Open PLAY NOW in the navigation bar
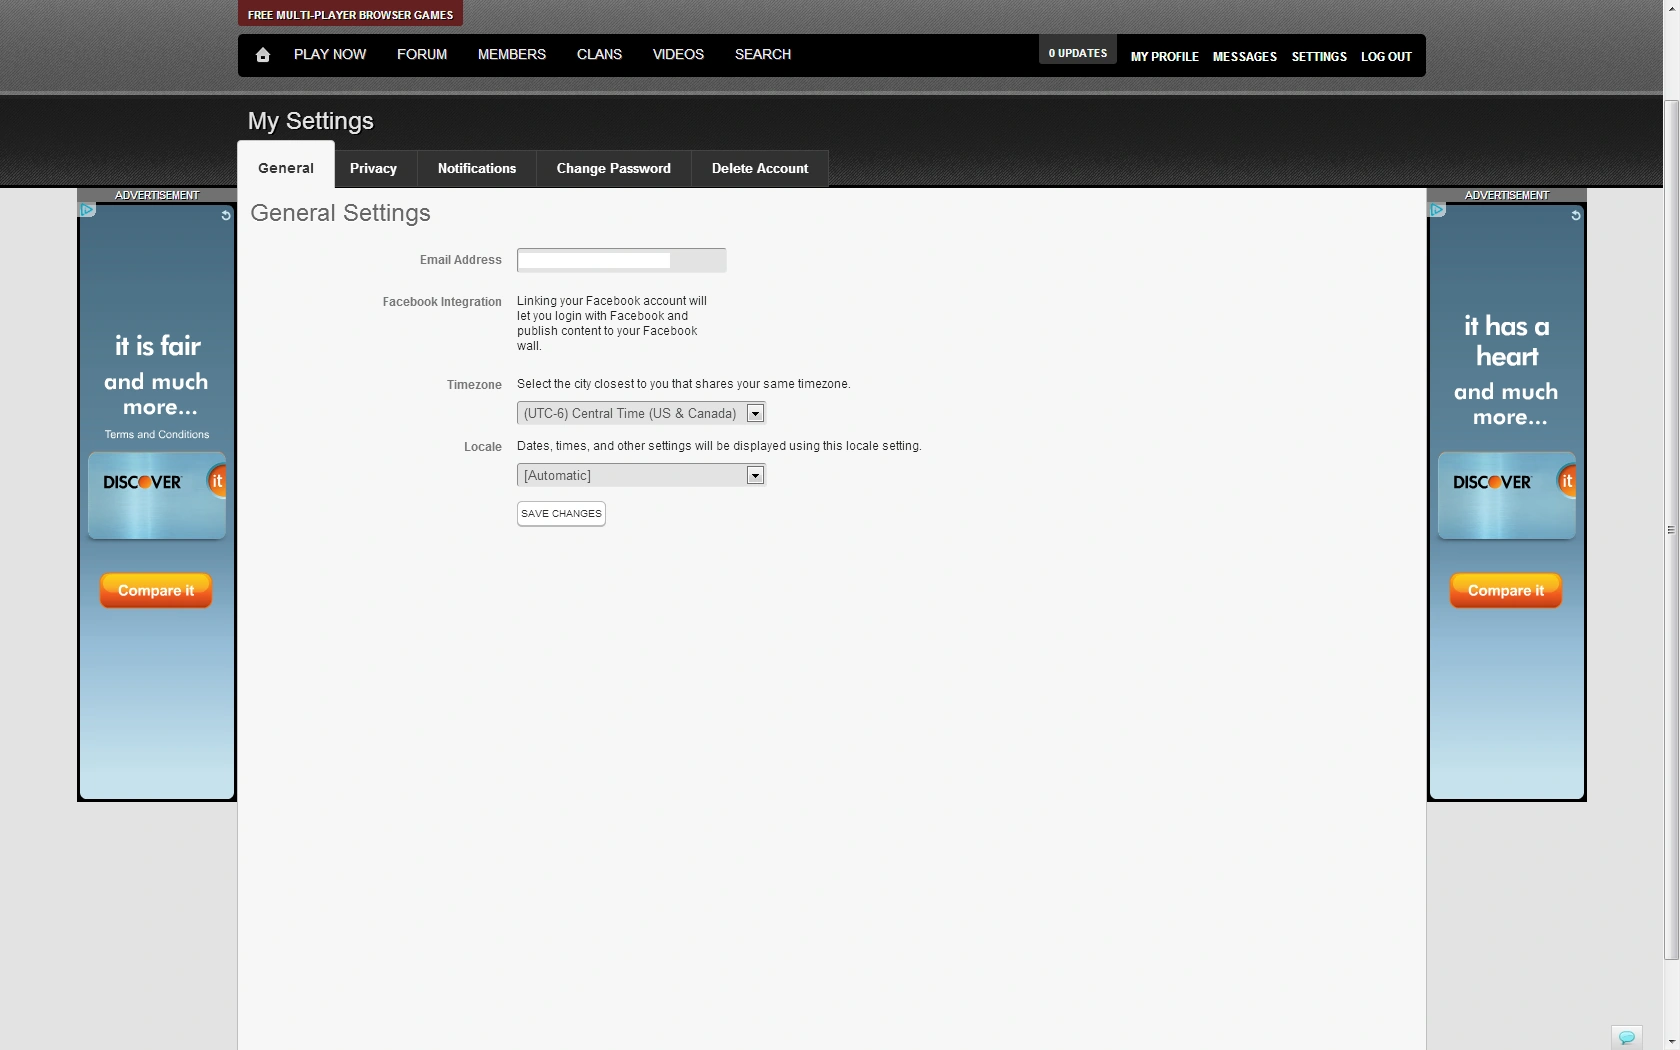 [x=330, y=54]
